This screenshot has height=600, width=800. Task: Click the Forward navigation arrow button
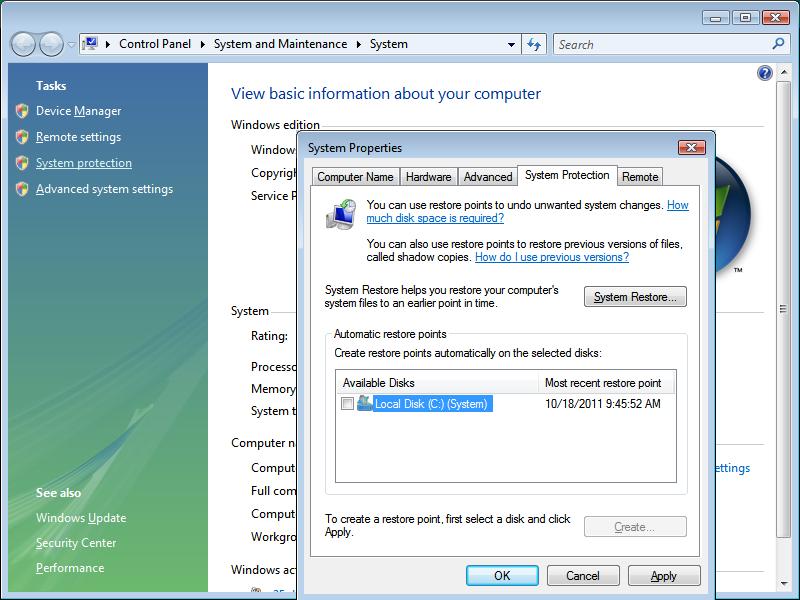coord(50,44)
